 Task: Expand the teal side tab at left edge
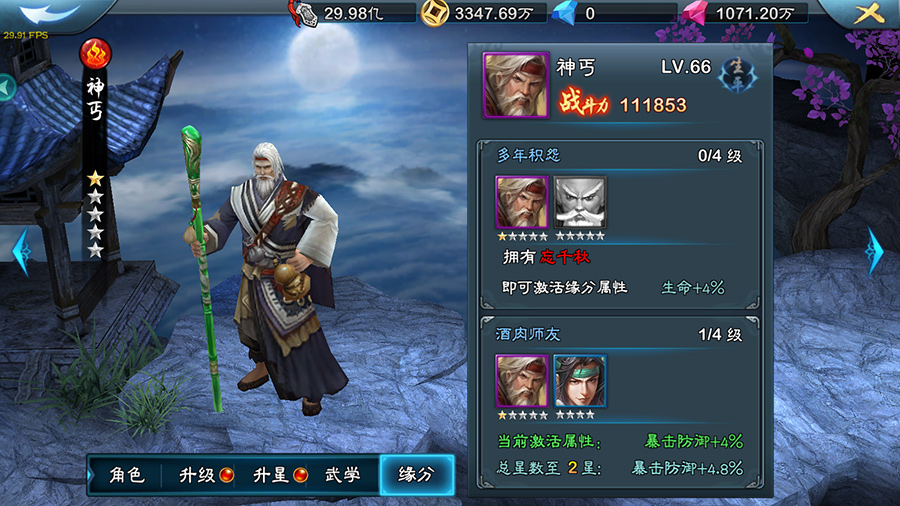tap(6, 87)
